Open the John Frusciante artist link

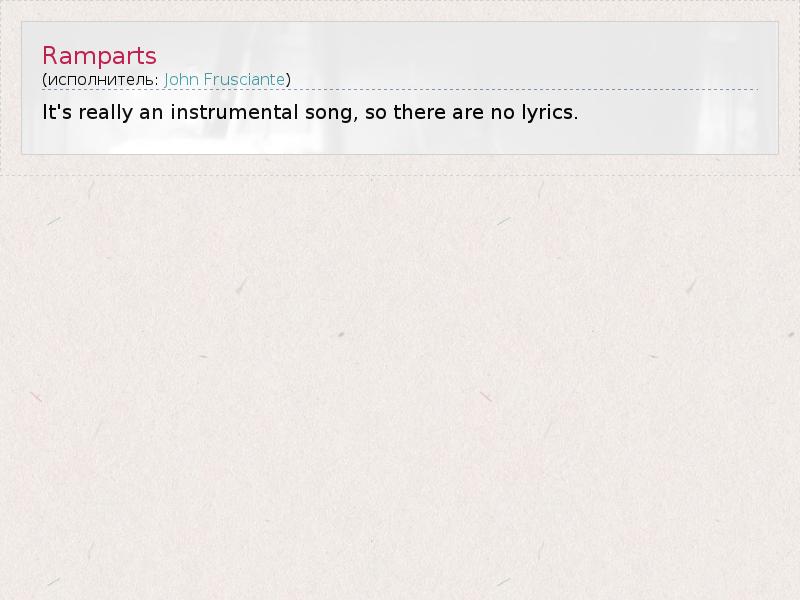(x=224, y=79)
